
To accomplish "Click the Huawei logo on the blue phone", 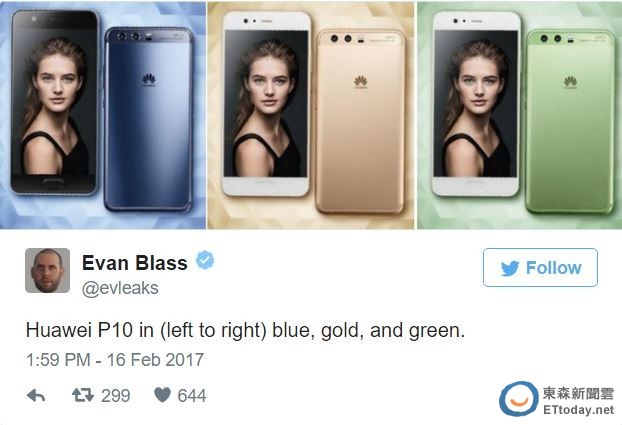I will pos(149,79).
